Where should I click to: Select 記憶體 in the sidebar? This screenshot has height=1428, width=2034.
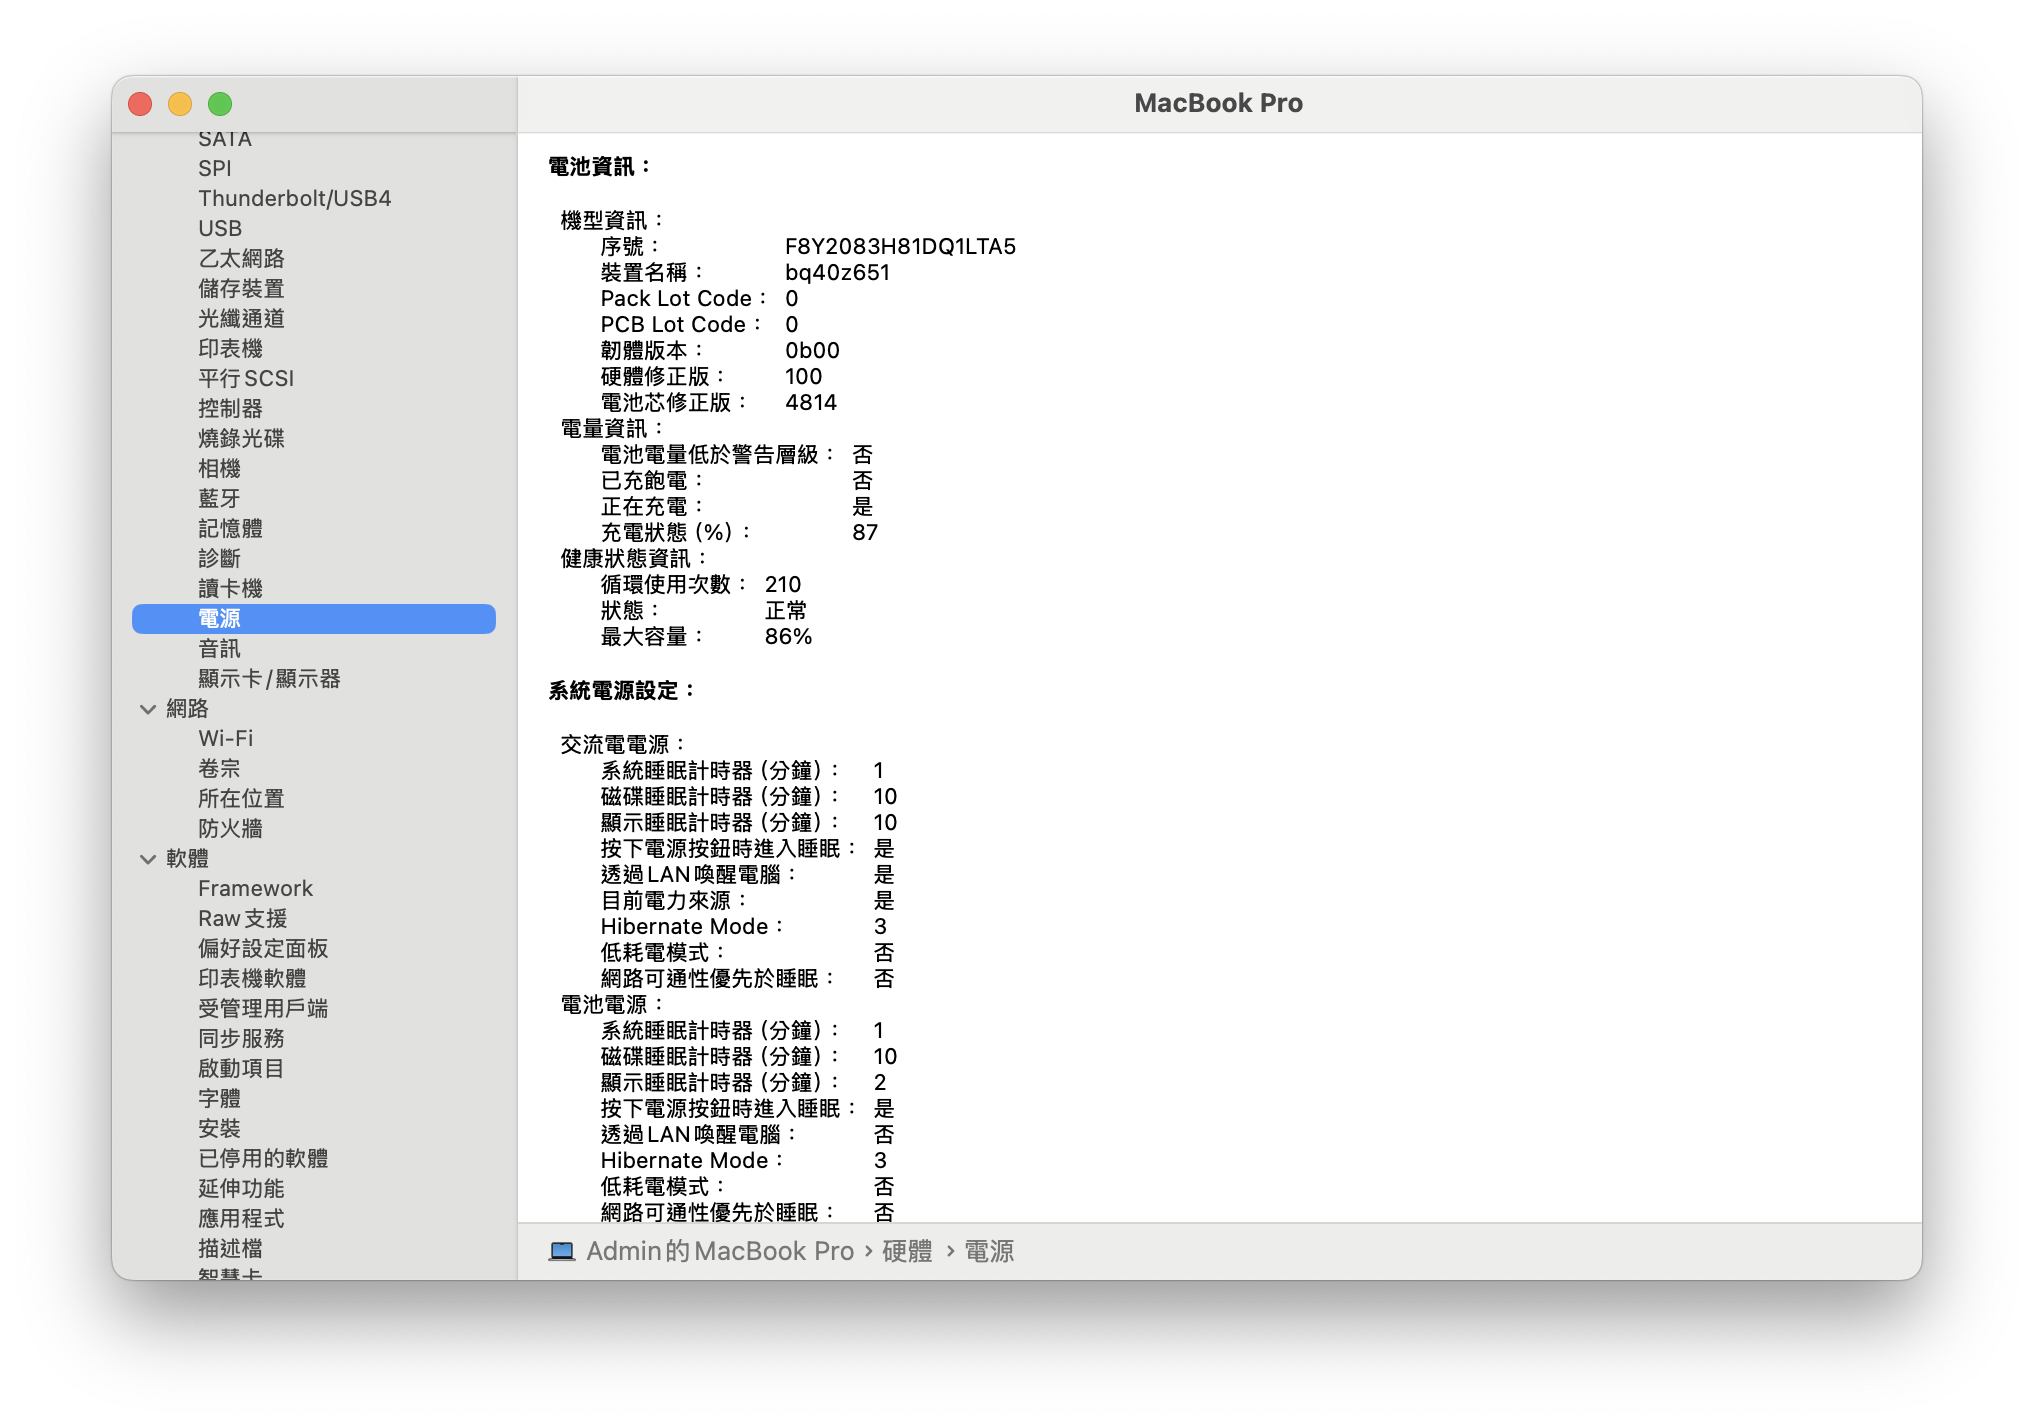[x=230, y=528]
